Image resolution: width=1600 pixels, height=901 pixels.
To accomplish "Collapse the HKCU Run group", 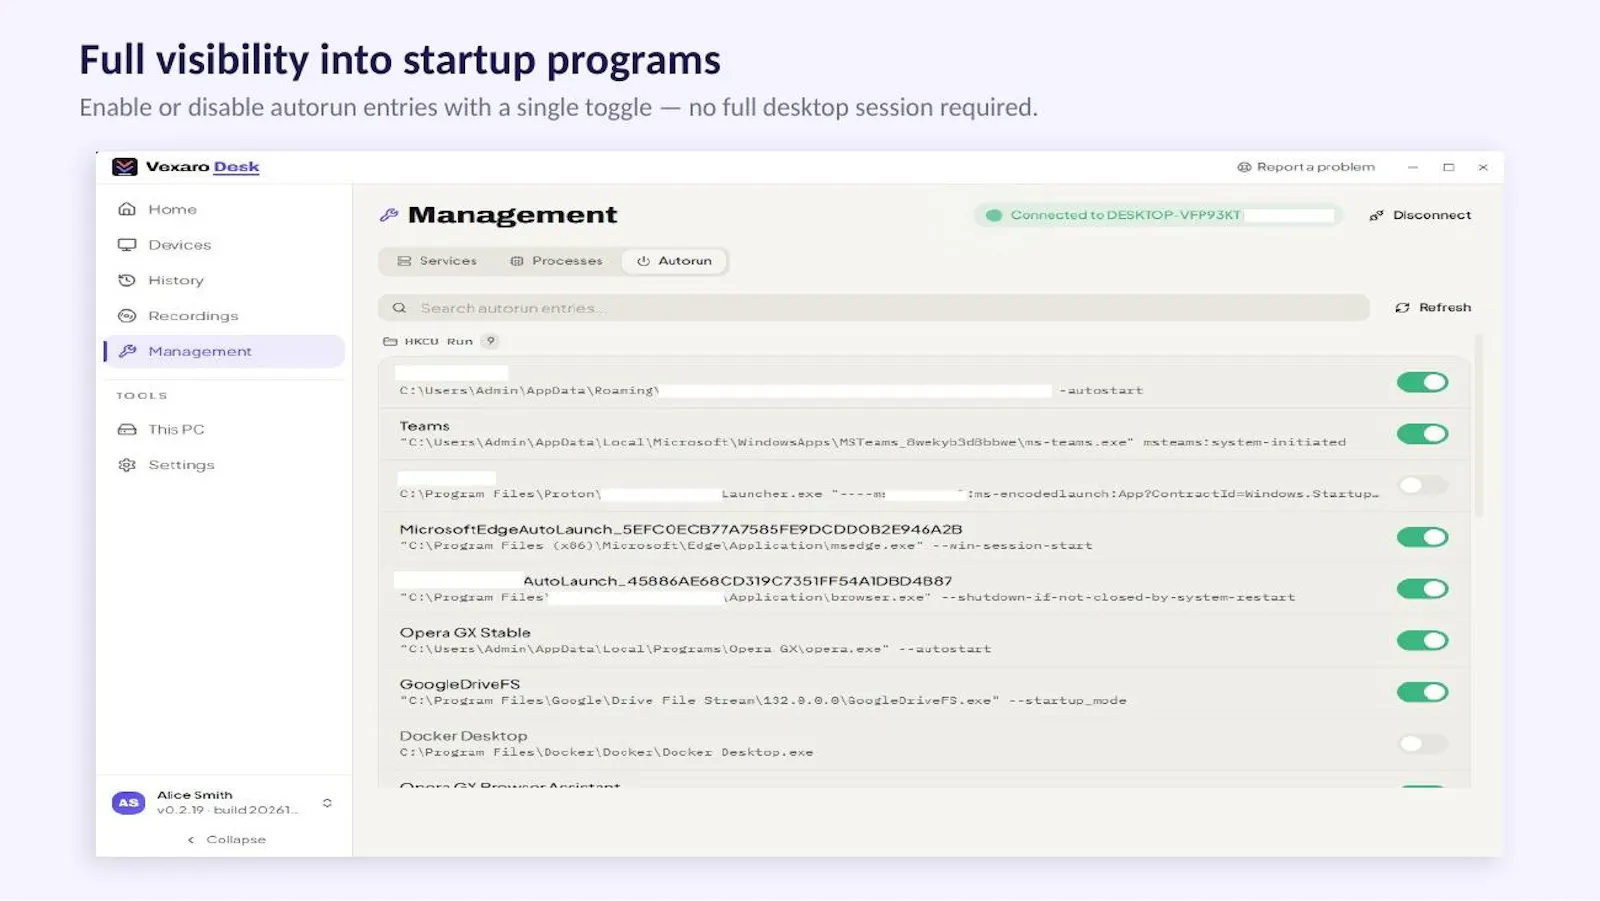I will pos(438,341).
